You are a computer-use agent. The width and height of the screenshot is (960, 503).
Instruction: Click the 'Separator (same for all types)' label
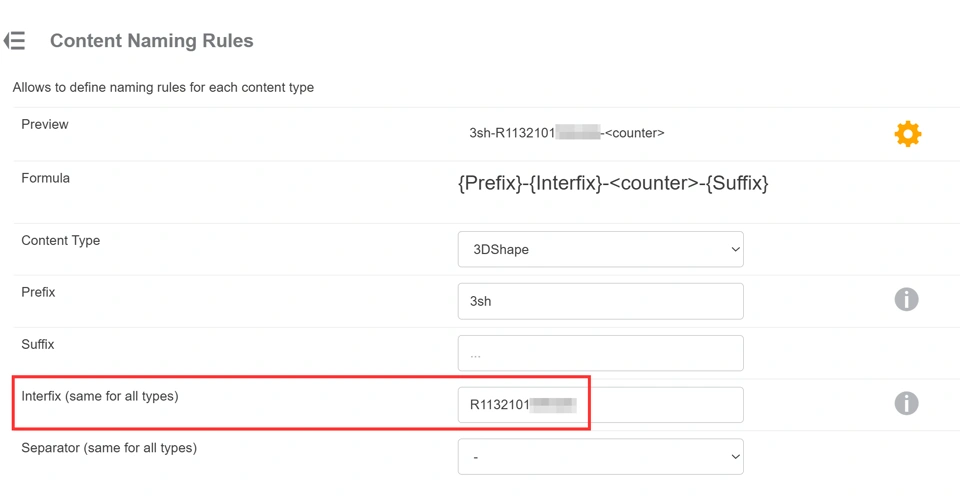point(109,448)
